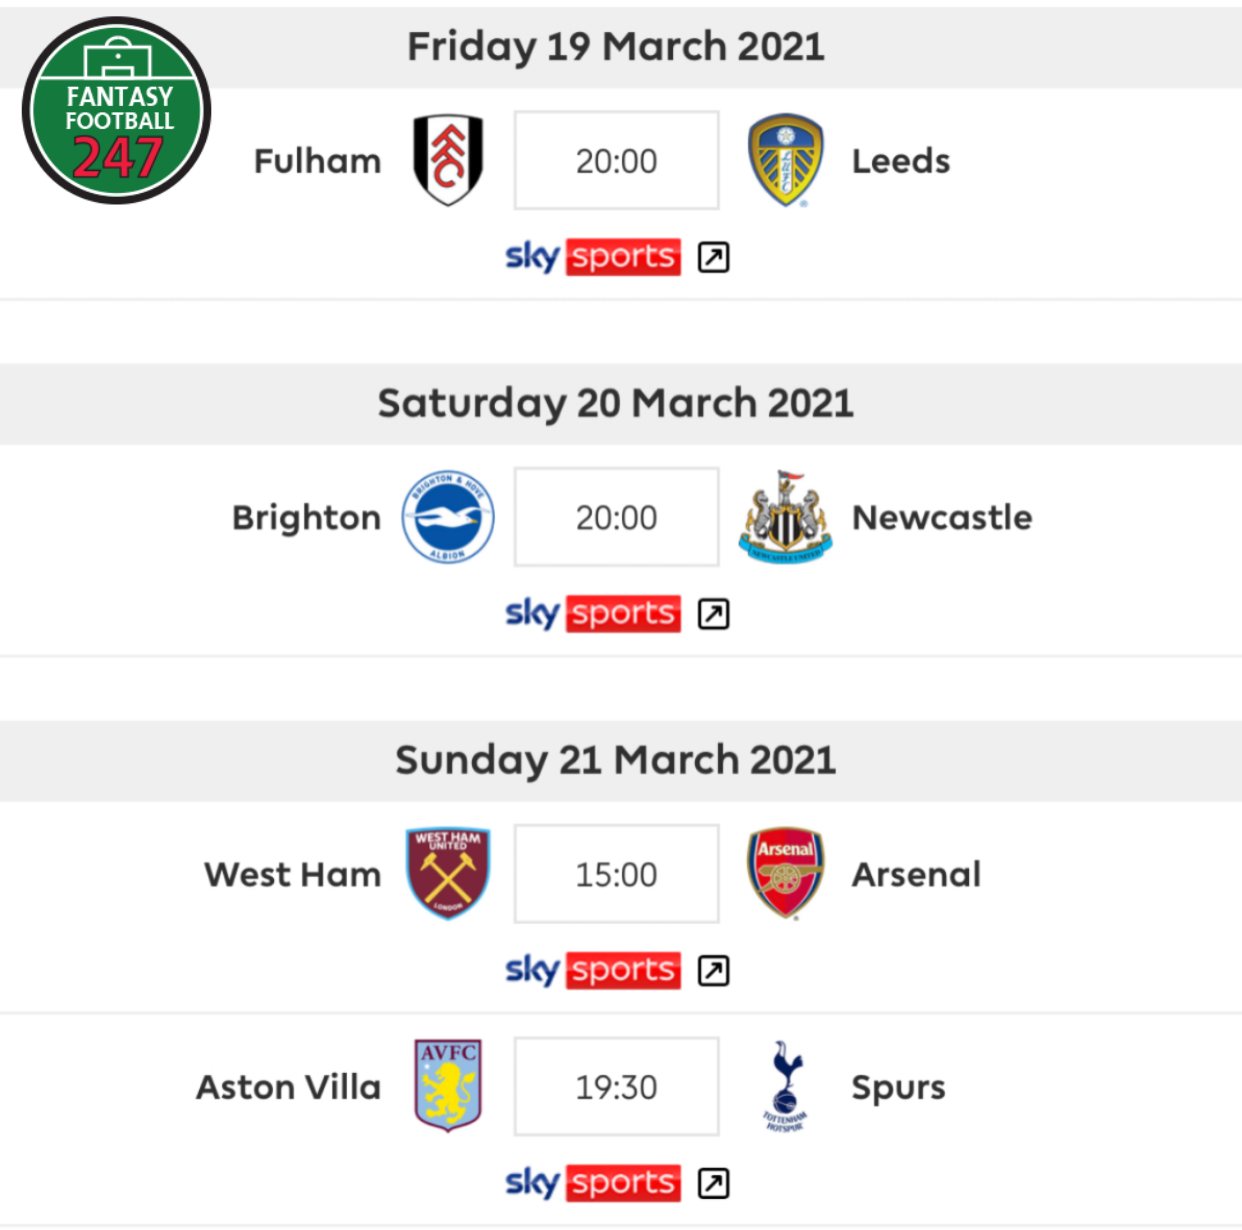Click the Sky Sports logo under Fulham match
This screenshot has width=1242, height=1230.
pyautogui.click(x=591, y=256)
